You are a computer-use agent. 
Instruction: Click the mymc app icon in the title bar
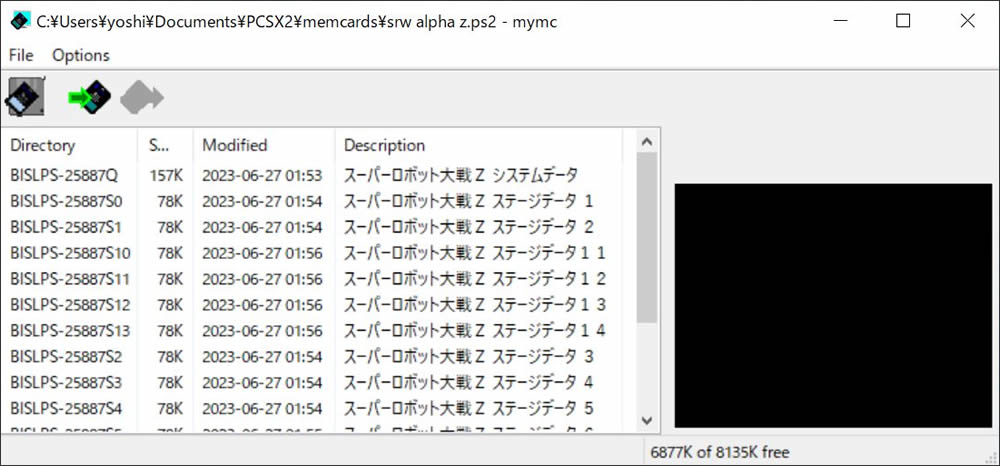[20, 20]
